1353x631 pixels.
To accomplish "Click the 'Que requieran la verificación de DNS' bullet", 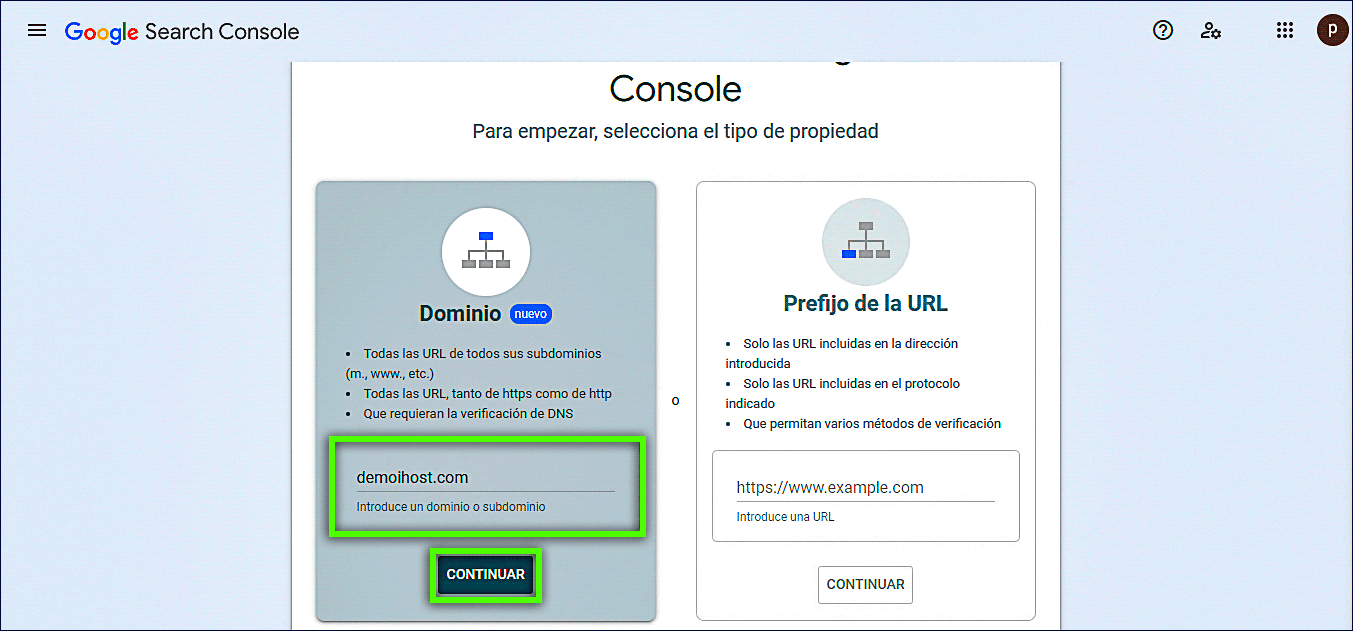I will click(x=468, y=414).
